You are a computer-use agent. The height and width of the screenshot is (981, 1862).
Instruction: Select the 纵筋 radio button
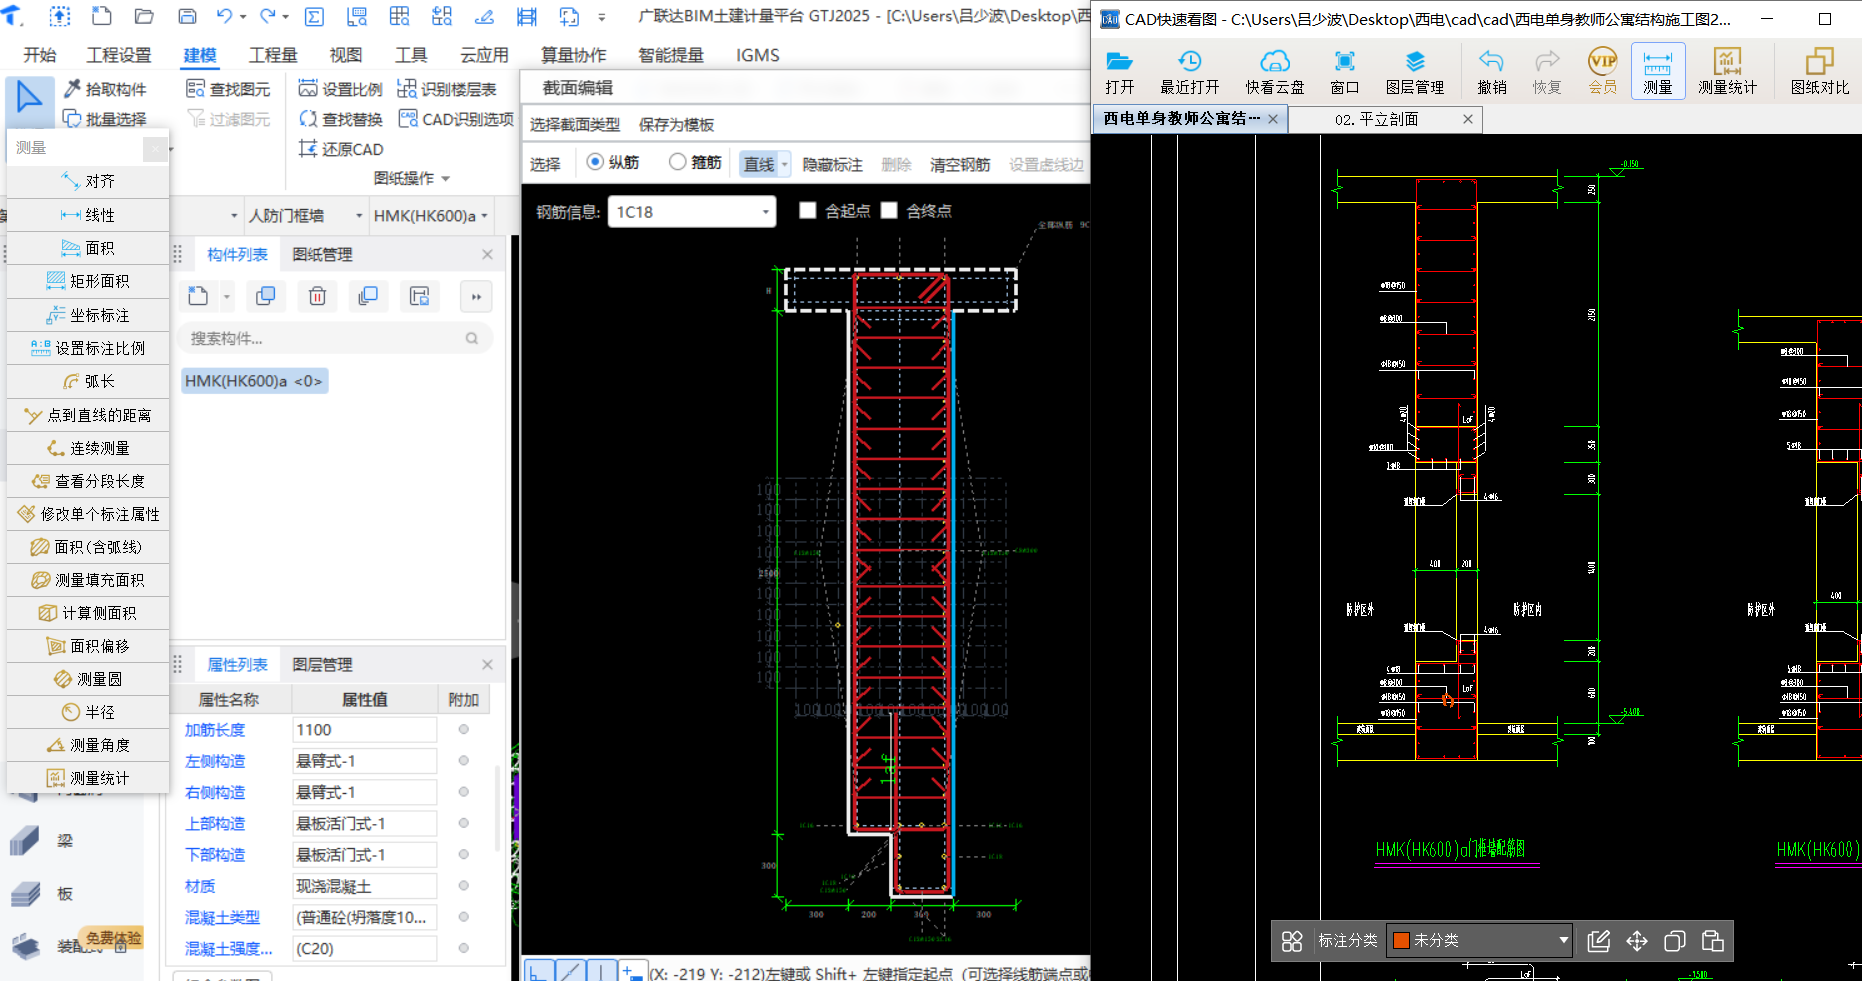(x=595, y=162)
